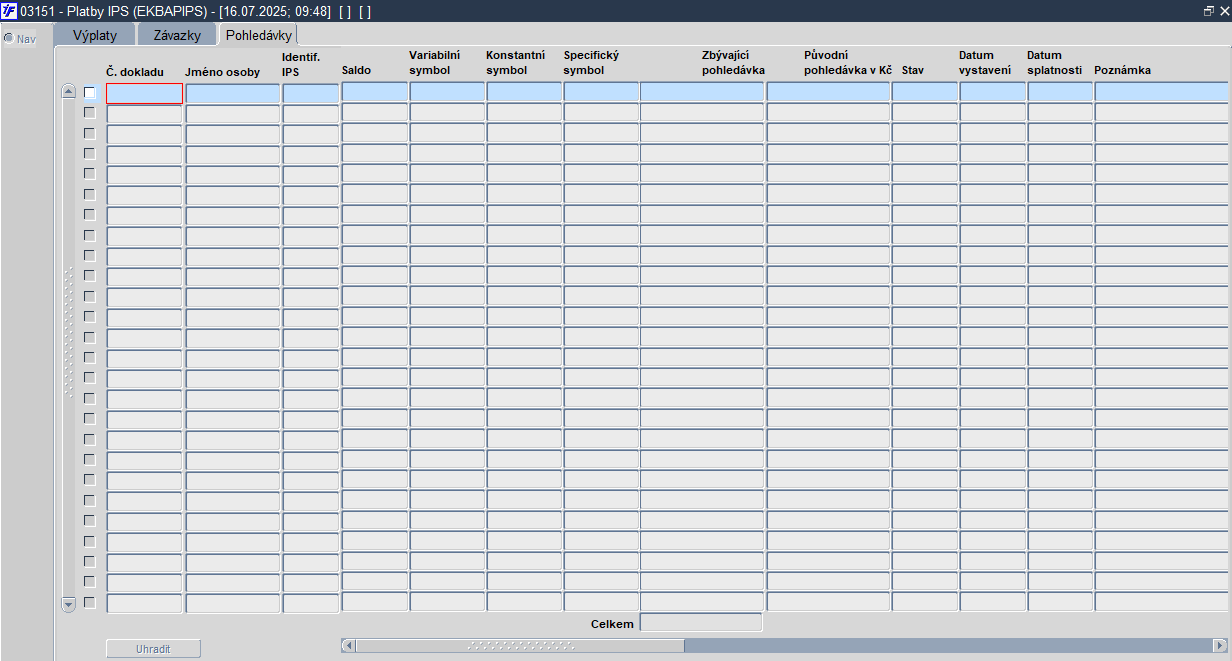Click the record scroll-down arrow

68,604
